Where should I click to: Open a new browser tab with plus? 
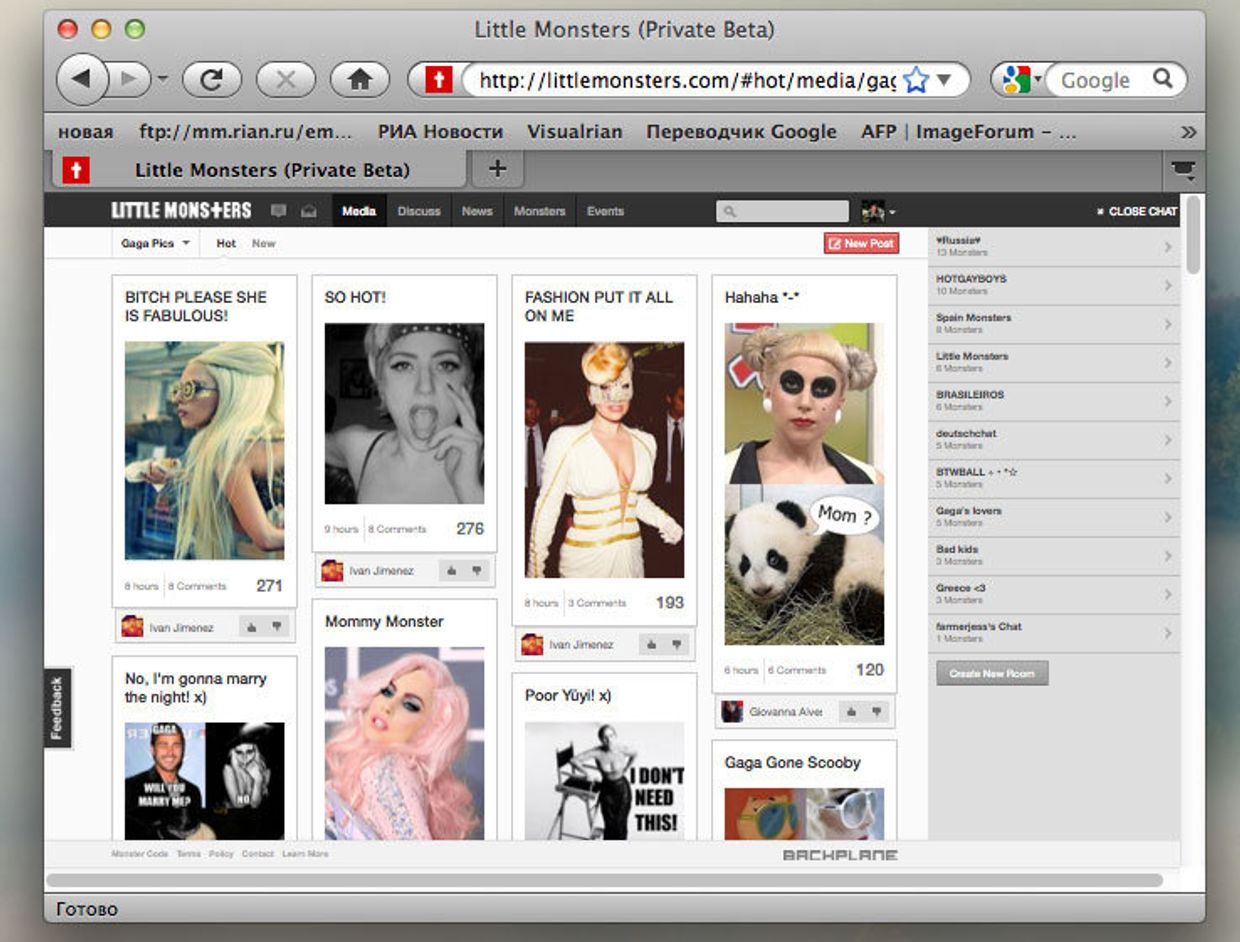[497, 169]
